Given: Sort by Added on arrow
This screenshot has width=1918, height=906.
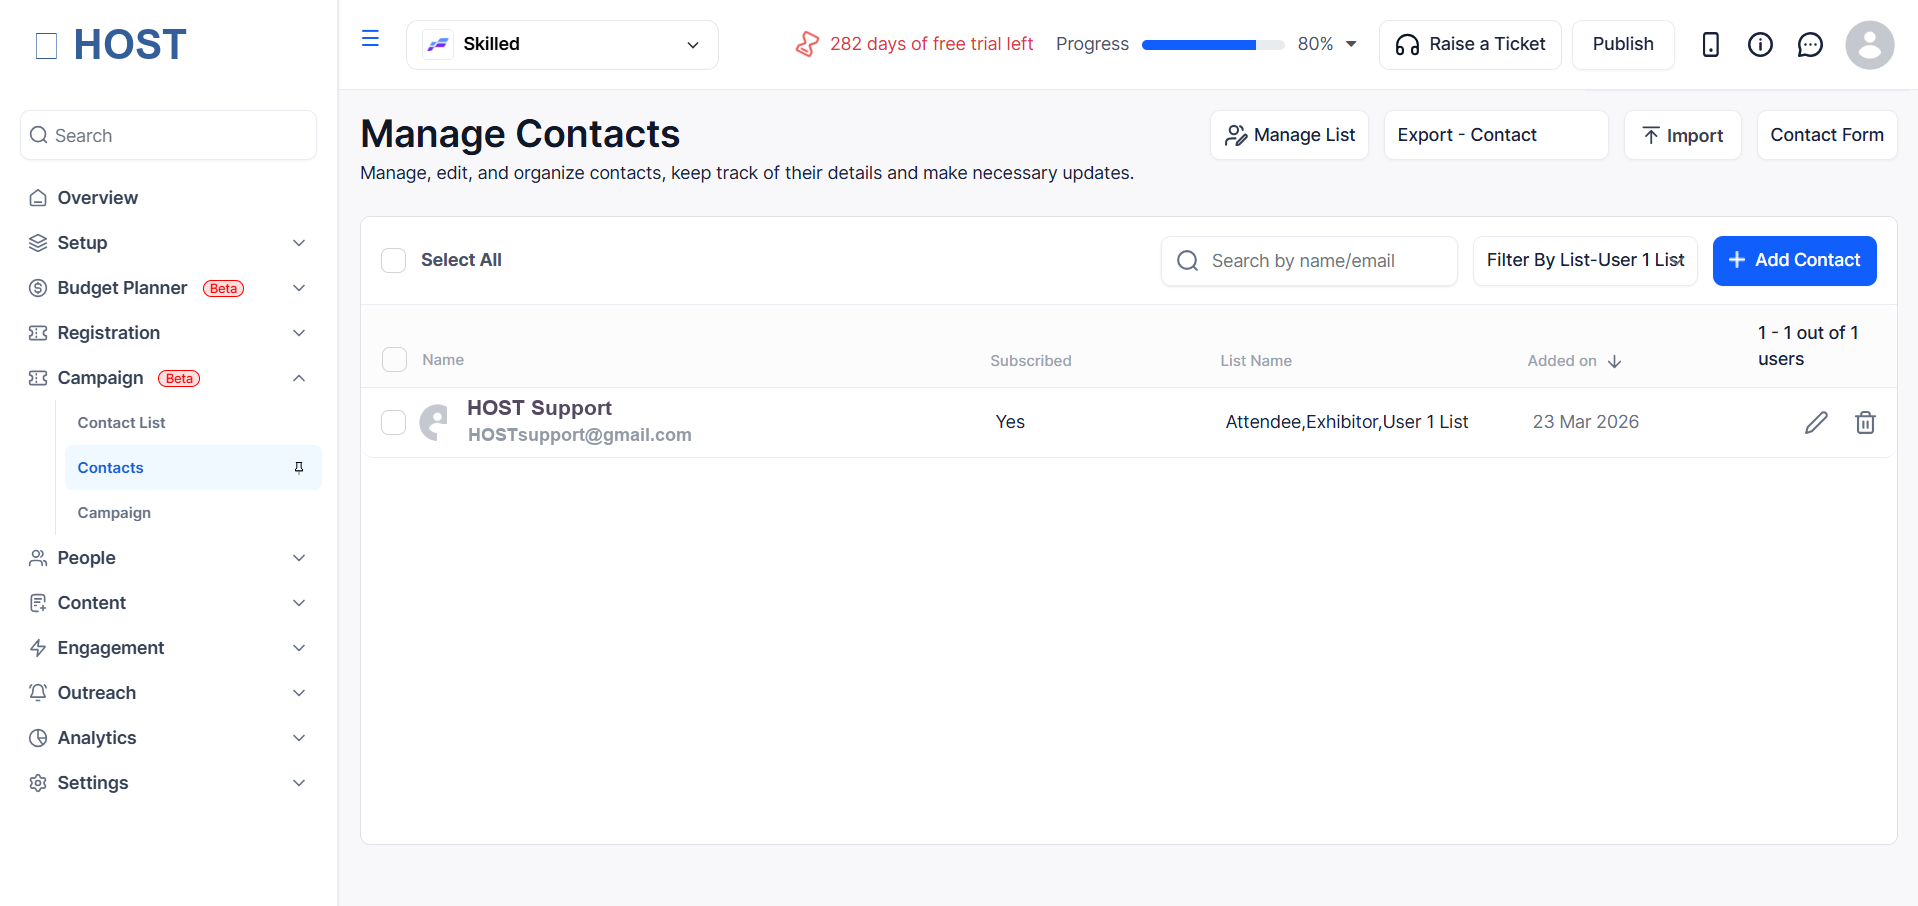Looking at the screenshot, I should pyautogui.click(x=1614, y=361).
